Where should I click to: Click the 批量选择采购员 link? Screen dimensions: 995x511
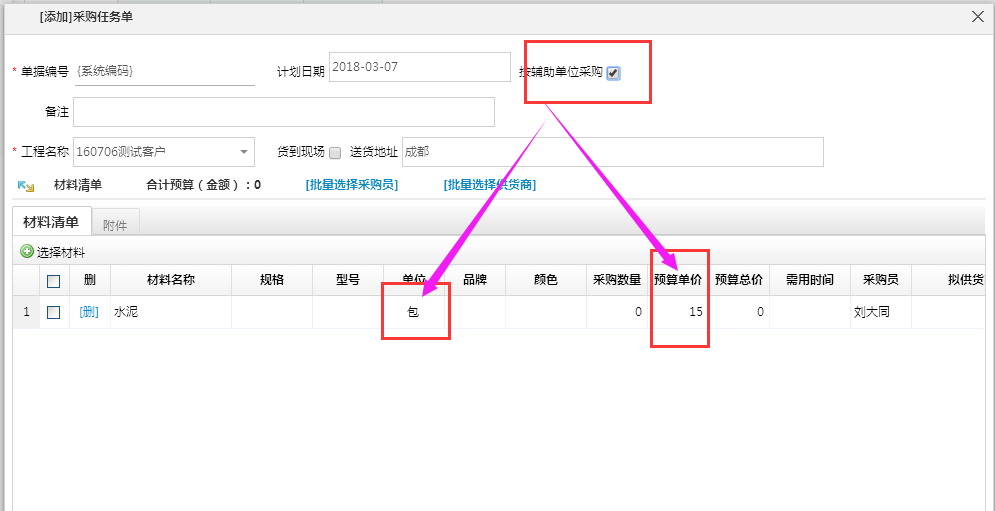351,185
